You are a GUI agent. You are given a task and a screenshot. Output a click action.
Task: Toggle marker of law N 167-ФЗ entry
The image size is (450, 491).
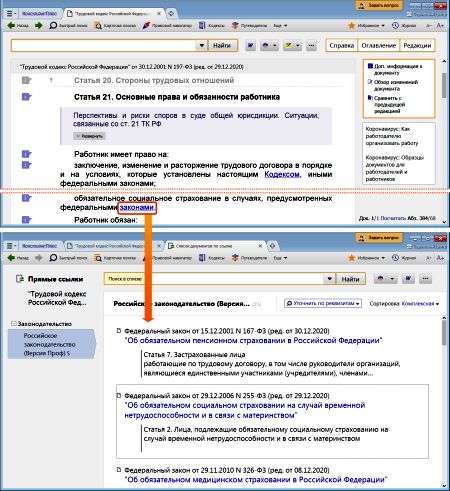[x=118, y=331]
